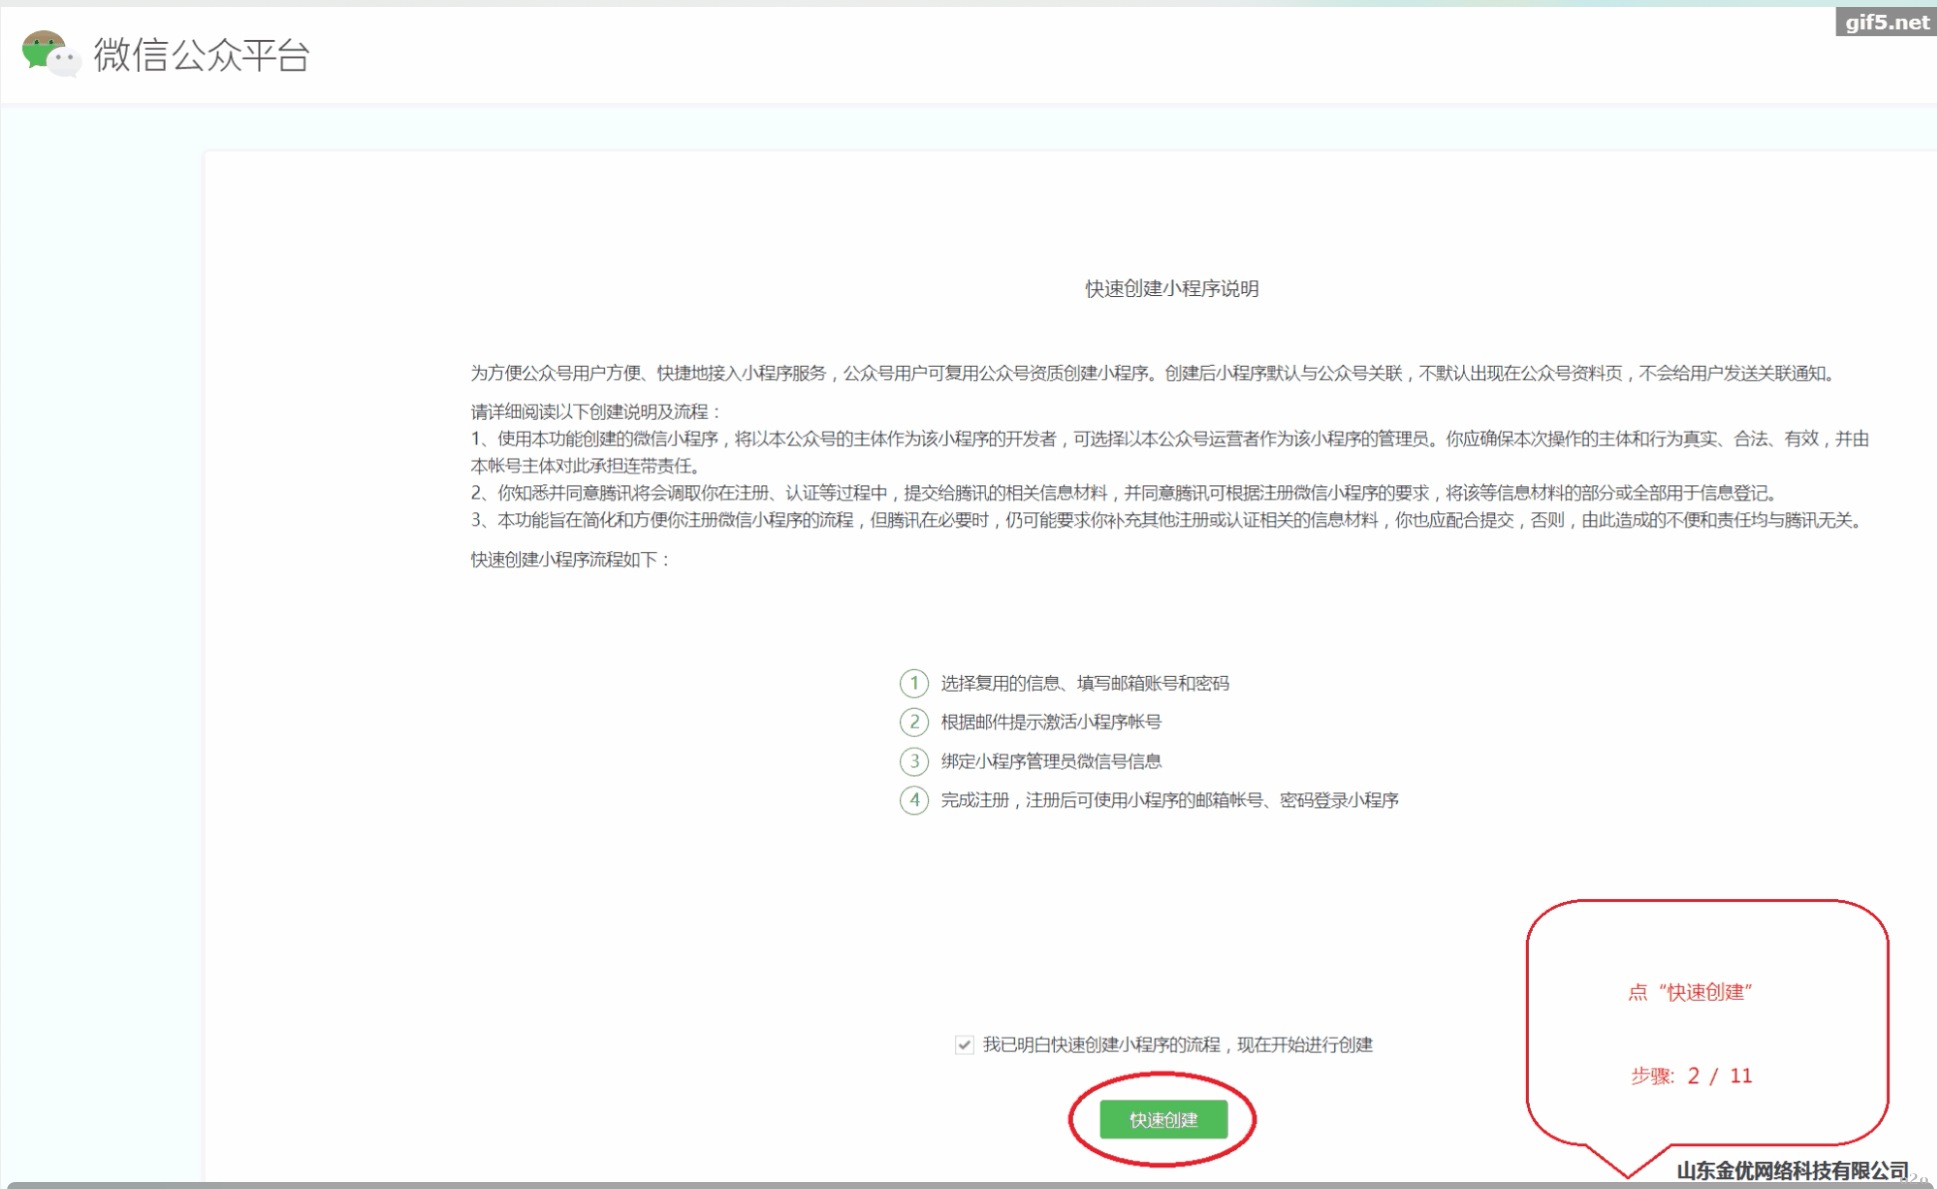Click the 绑定小程序管理员微信号信息 step text
The width and height of the screenshot is (1937, 1189).
[1050, 761]
